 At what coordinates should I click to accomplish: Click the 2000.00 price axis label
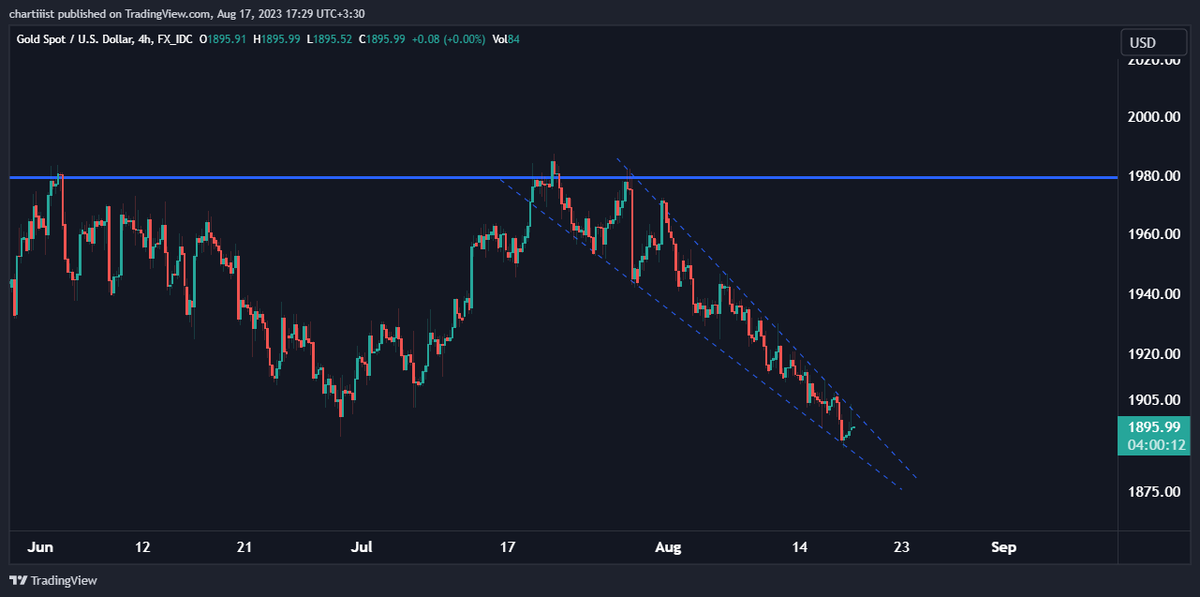[x=1155, y=117]
